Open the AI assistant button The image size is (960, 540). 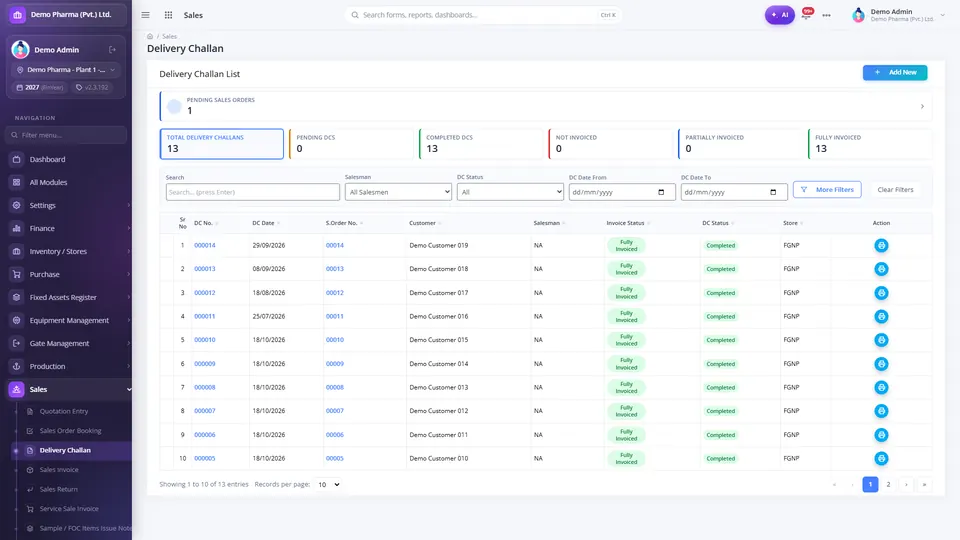779,15
